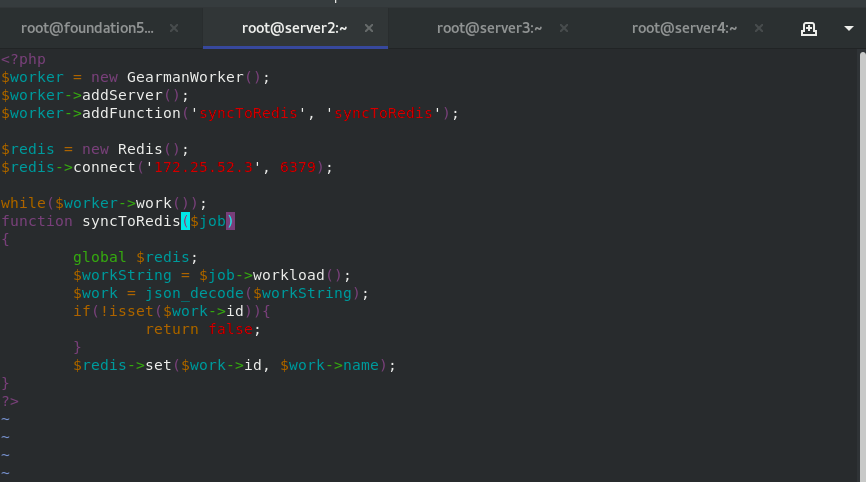The width and height of the screenshot is (866, 482).
Task: Expand the tab list dropdown arrow
Action: (849, 28)
